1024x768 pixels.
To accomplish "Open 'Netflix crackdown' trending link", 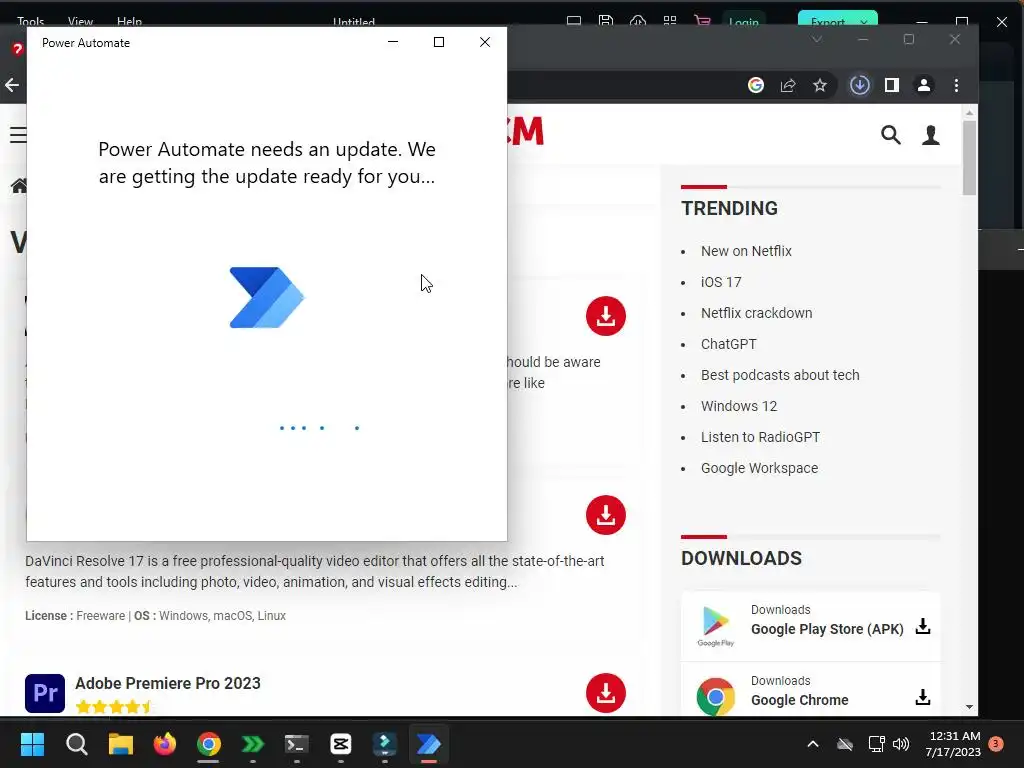I will (x=756, y=313).
